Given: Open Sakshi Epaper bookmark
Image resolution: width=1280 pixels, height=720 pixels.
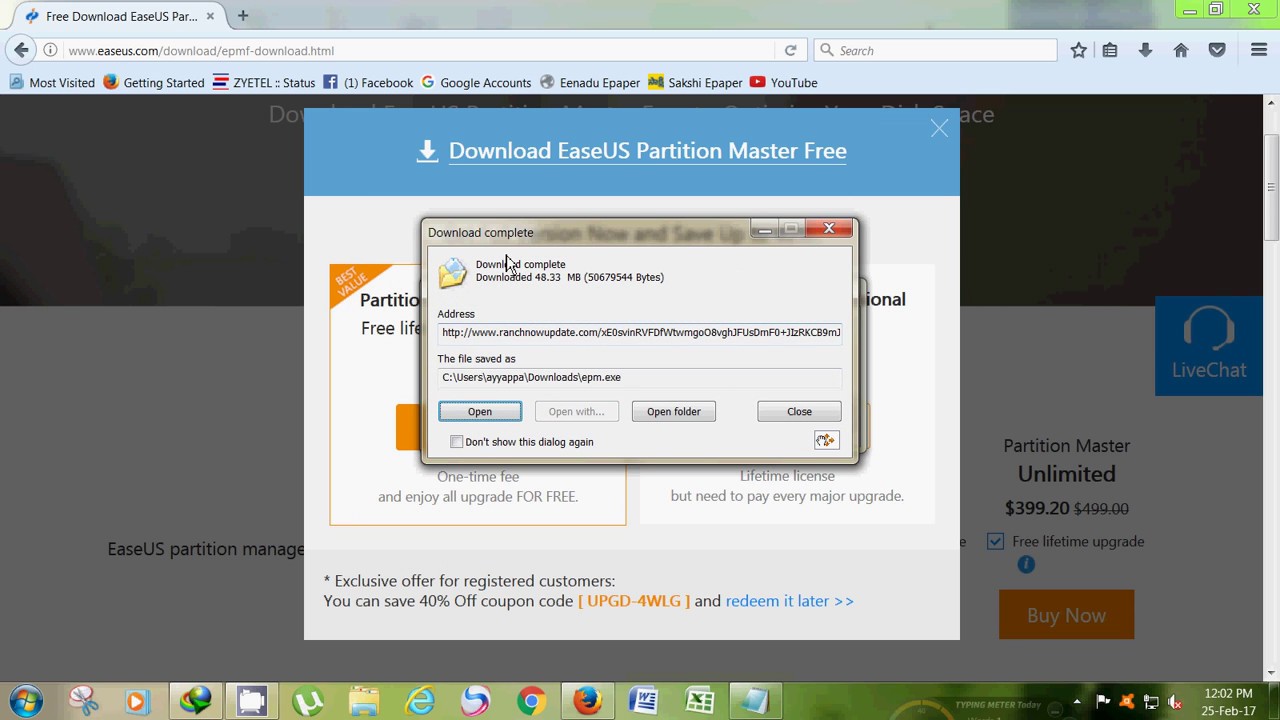Looking at the screenshot, I should pos(695,83).
